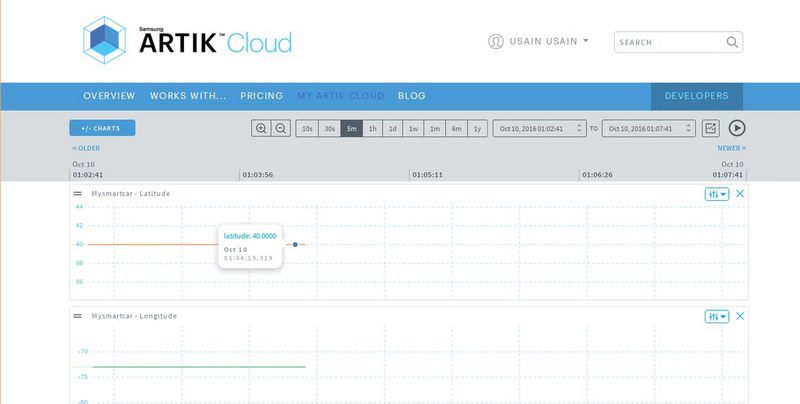Click the latitude data point marker
Image resolution: width=800 pixels, height=404 pixels.
[x=295, y=244]
